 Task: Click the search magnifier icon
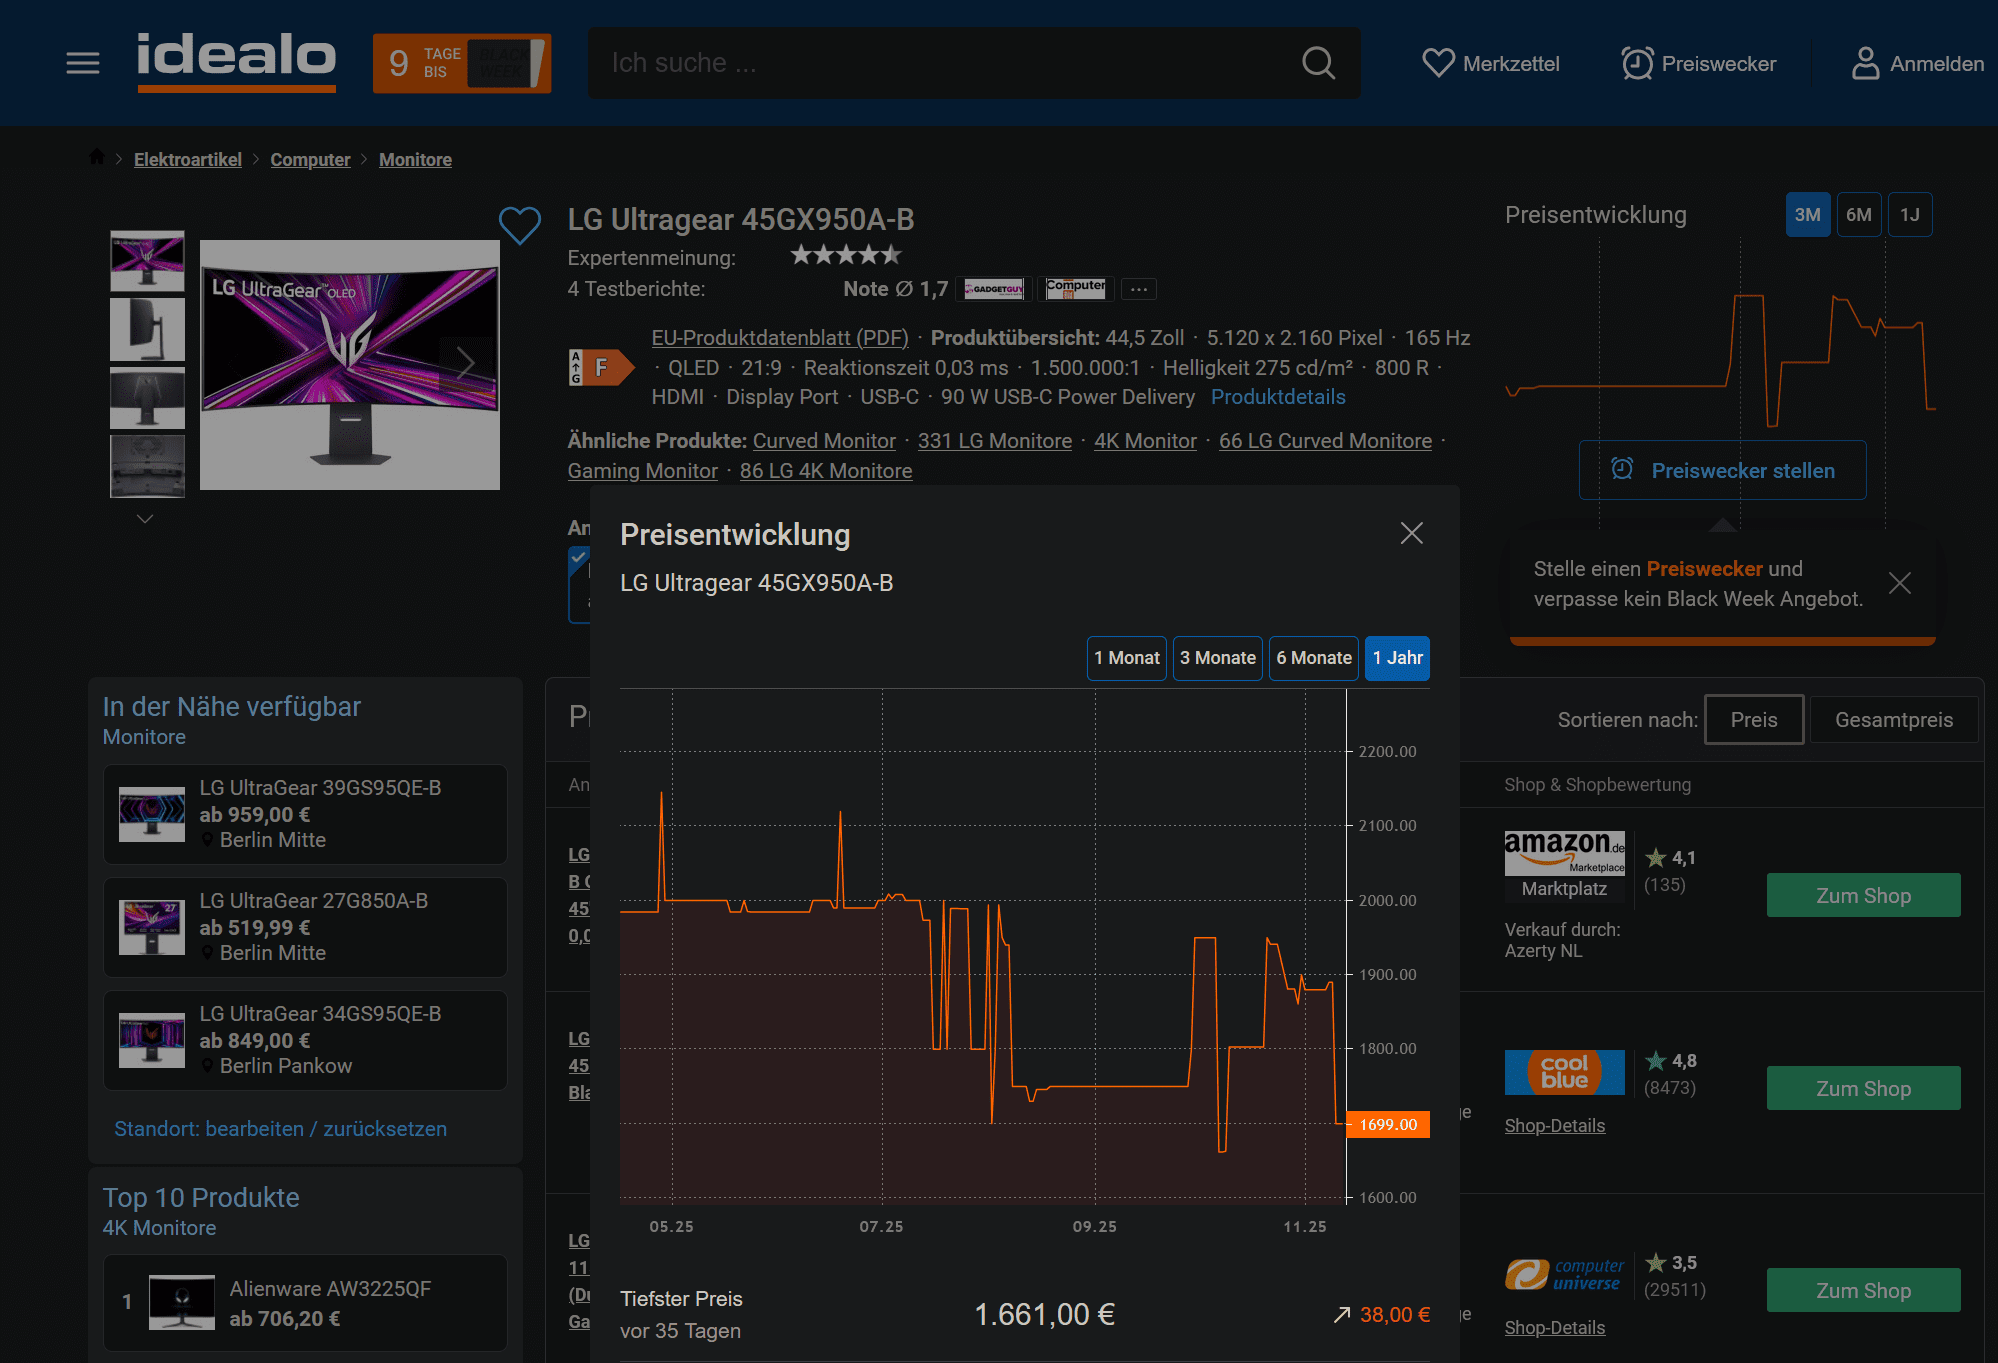click(1318, 63)
